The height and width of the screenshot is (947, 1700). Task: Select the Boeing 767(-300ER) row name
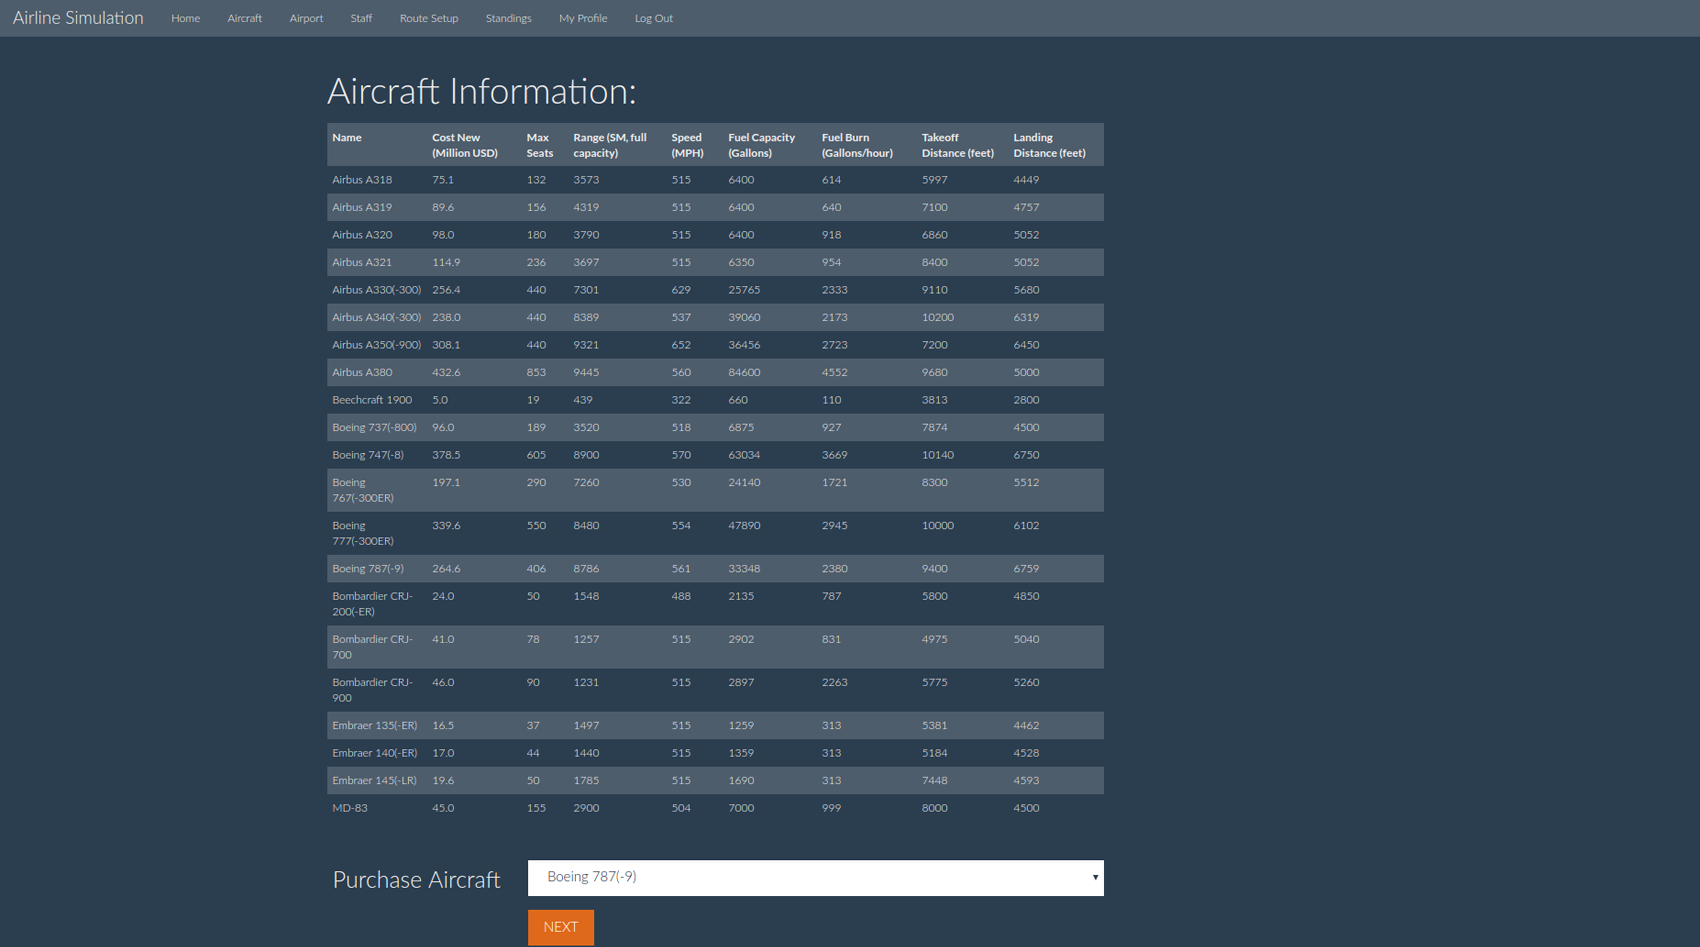(x=363, y=490)
